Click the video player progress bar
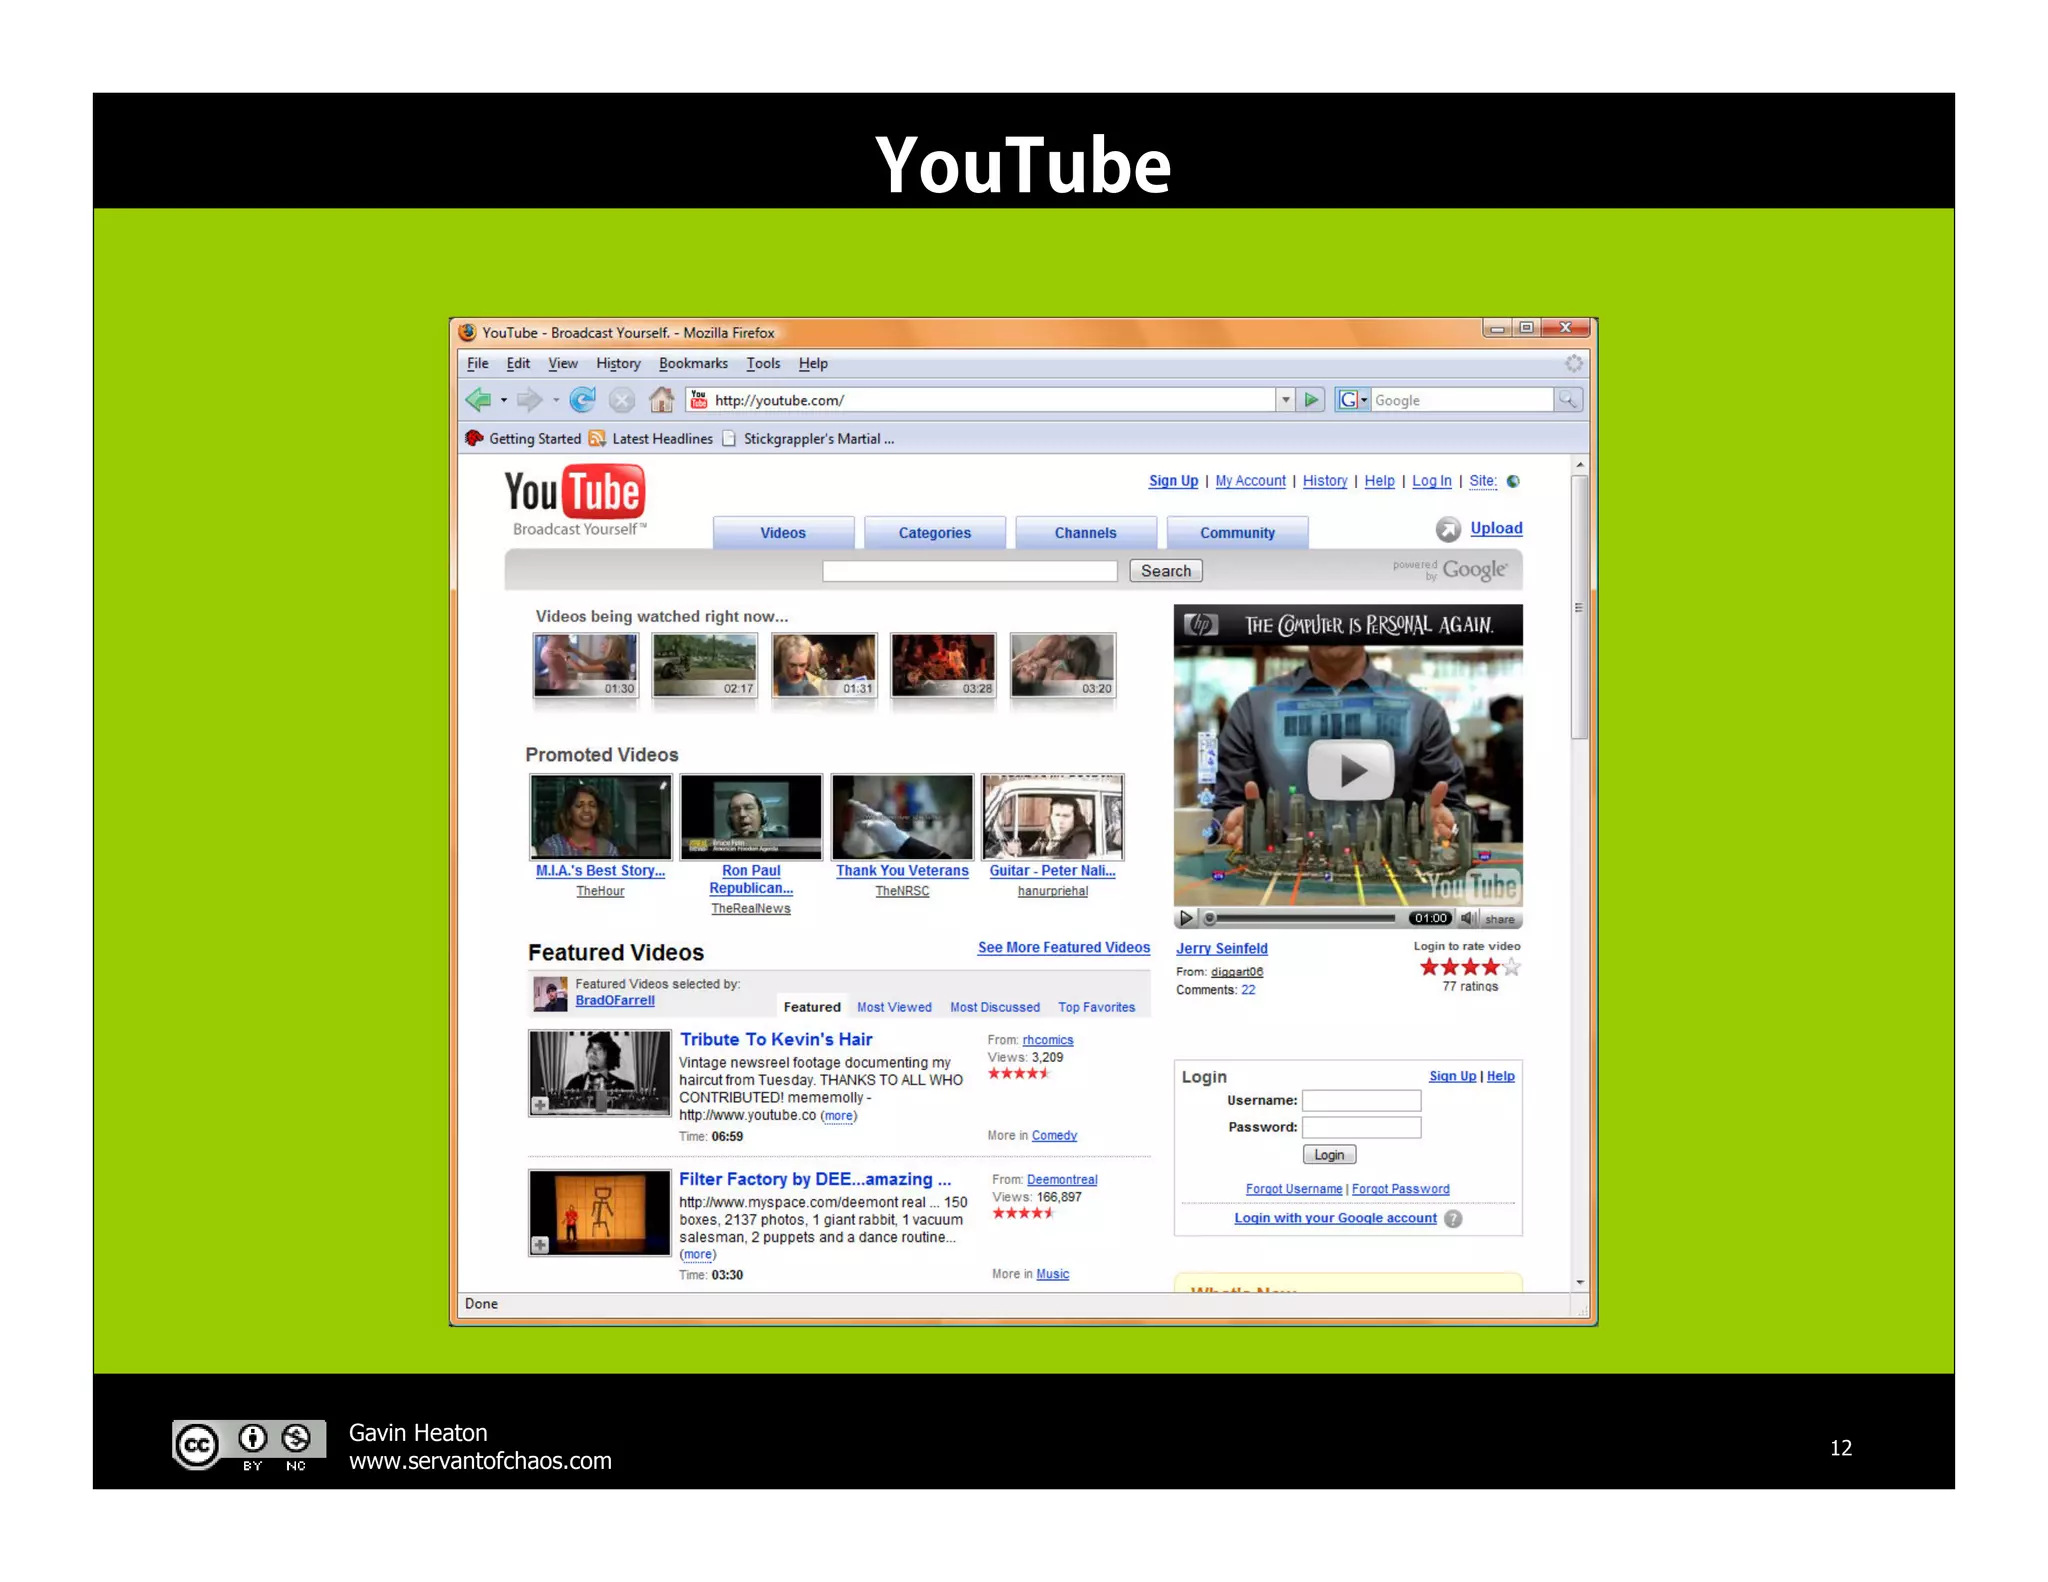2048x1582 pixels. [1305, 918]
